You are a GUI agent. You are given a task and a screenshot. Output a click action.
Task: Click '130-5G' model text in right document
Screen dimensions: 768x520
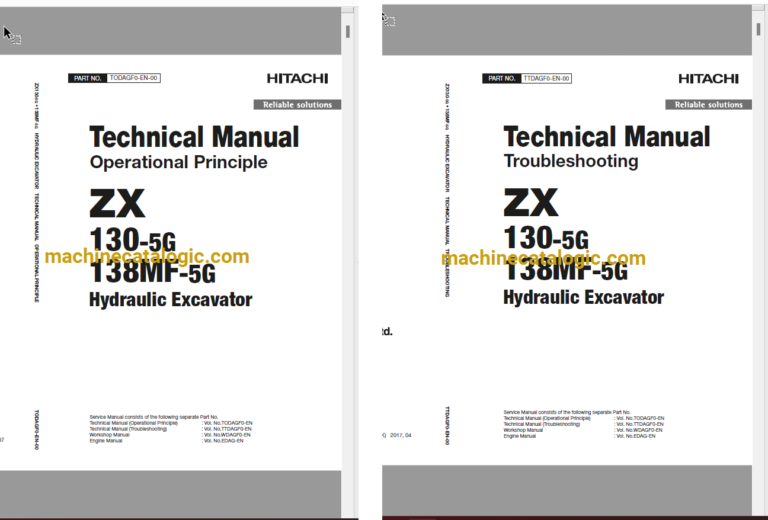click(x=546, y=238)
